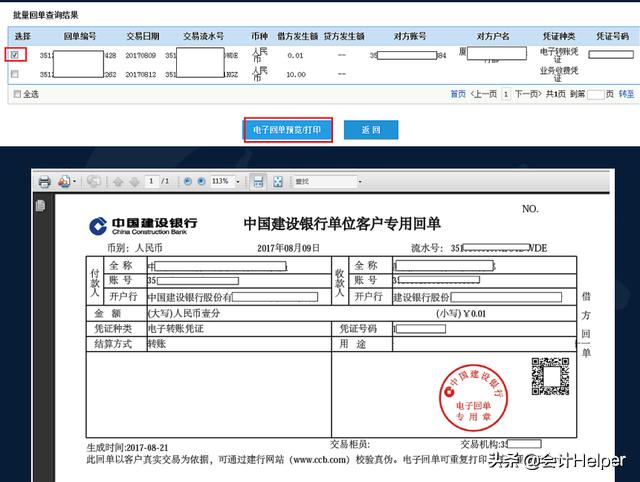Click the 回单编号 column header
The image size is (640, 482).
click(80, 36)
